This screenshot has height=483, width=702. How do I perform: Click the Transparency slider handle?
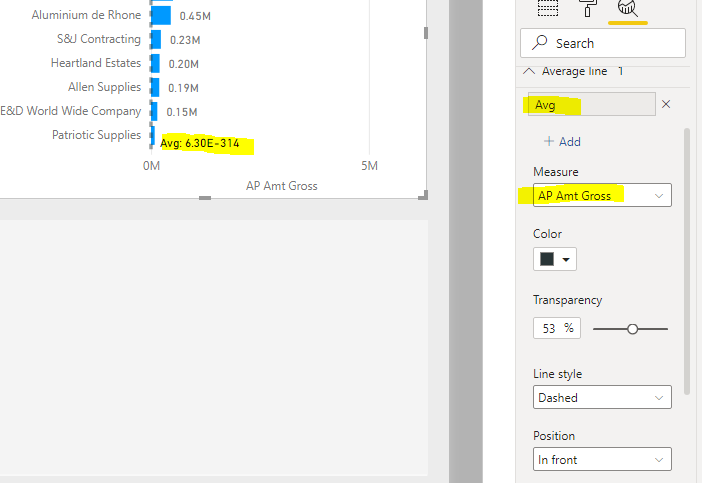click(x=632, y=329)
